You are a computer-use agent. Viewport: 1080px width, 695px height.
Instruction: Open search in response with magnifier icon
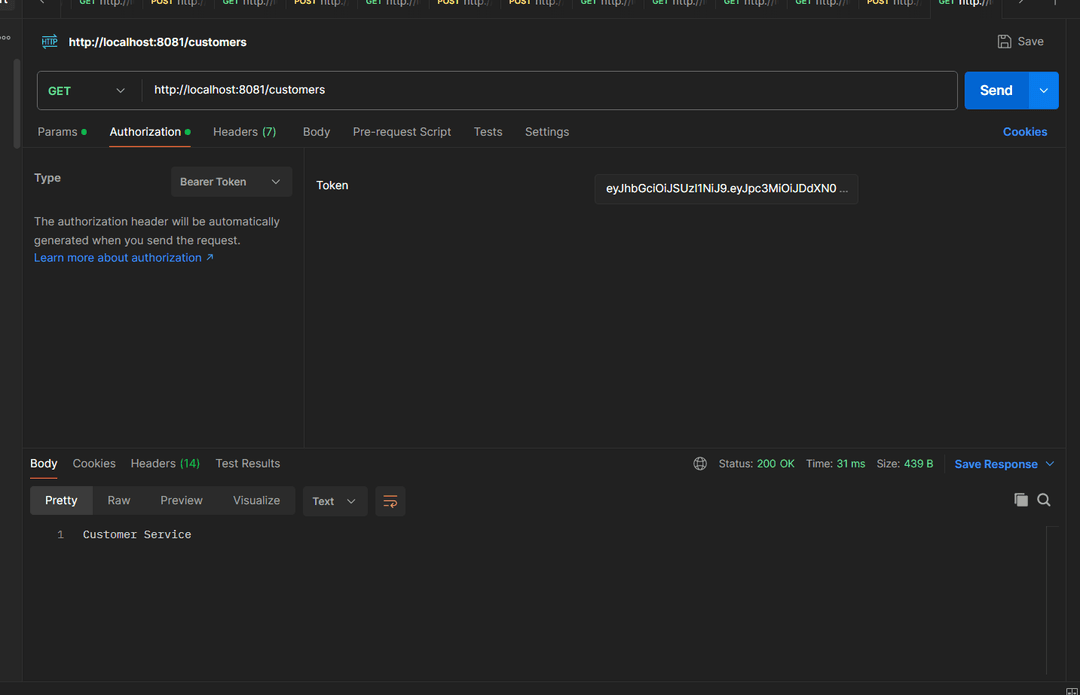1044,500
